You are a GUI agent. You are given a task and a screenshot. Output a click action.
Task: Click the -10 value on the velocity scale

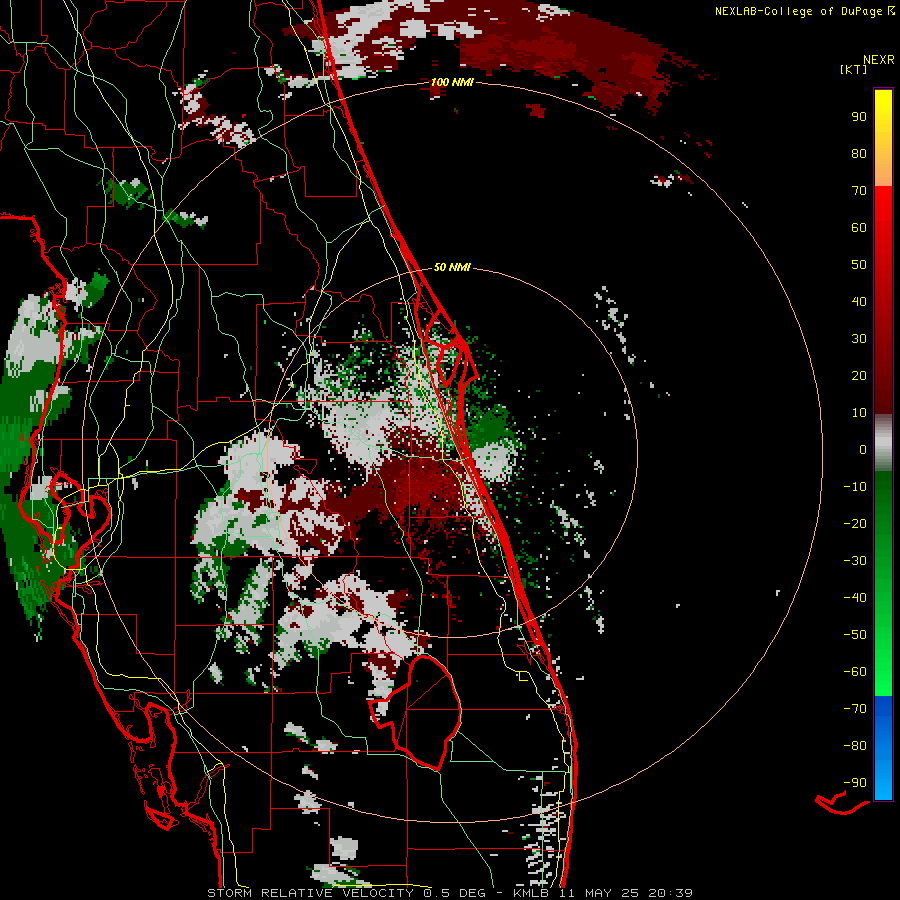click(x=855, y=487)
